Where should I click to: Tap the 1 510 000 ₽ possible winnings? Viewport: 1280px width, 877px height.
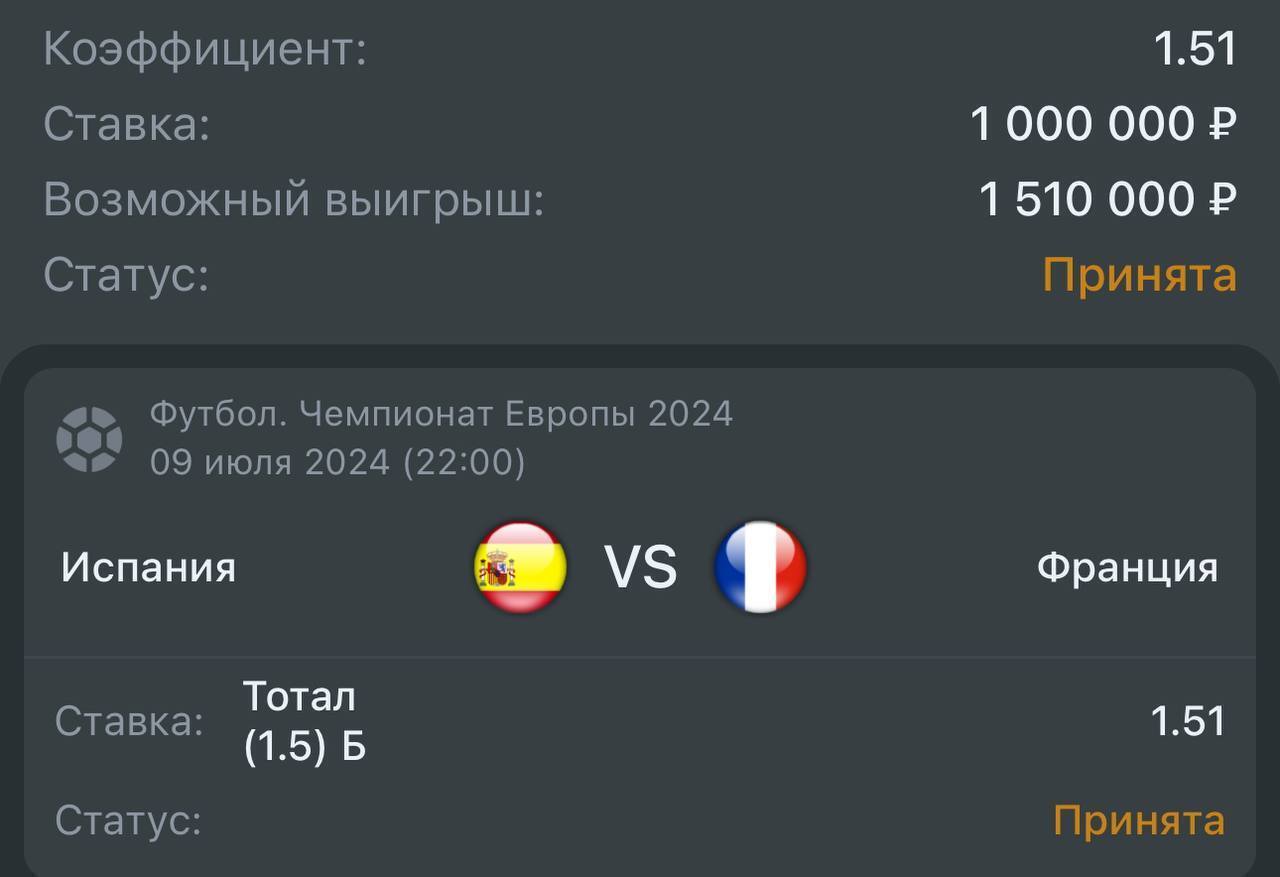pyautogui.click(x=1107, y=200)
